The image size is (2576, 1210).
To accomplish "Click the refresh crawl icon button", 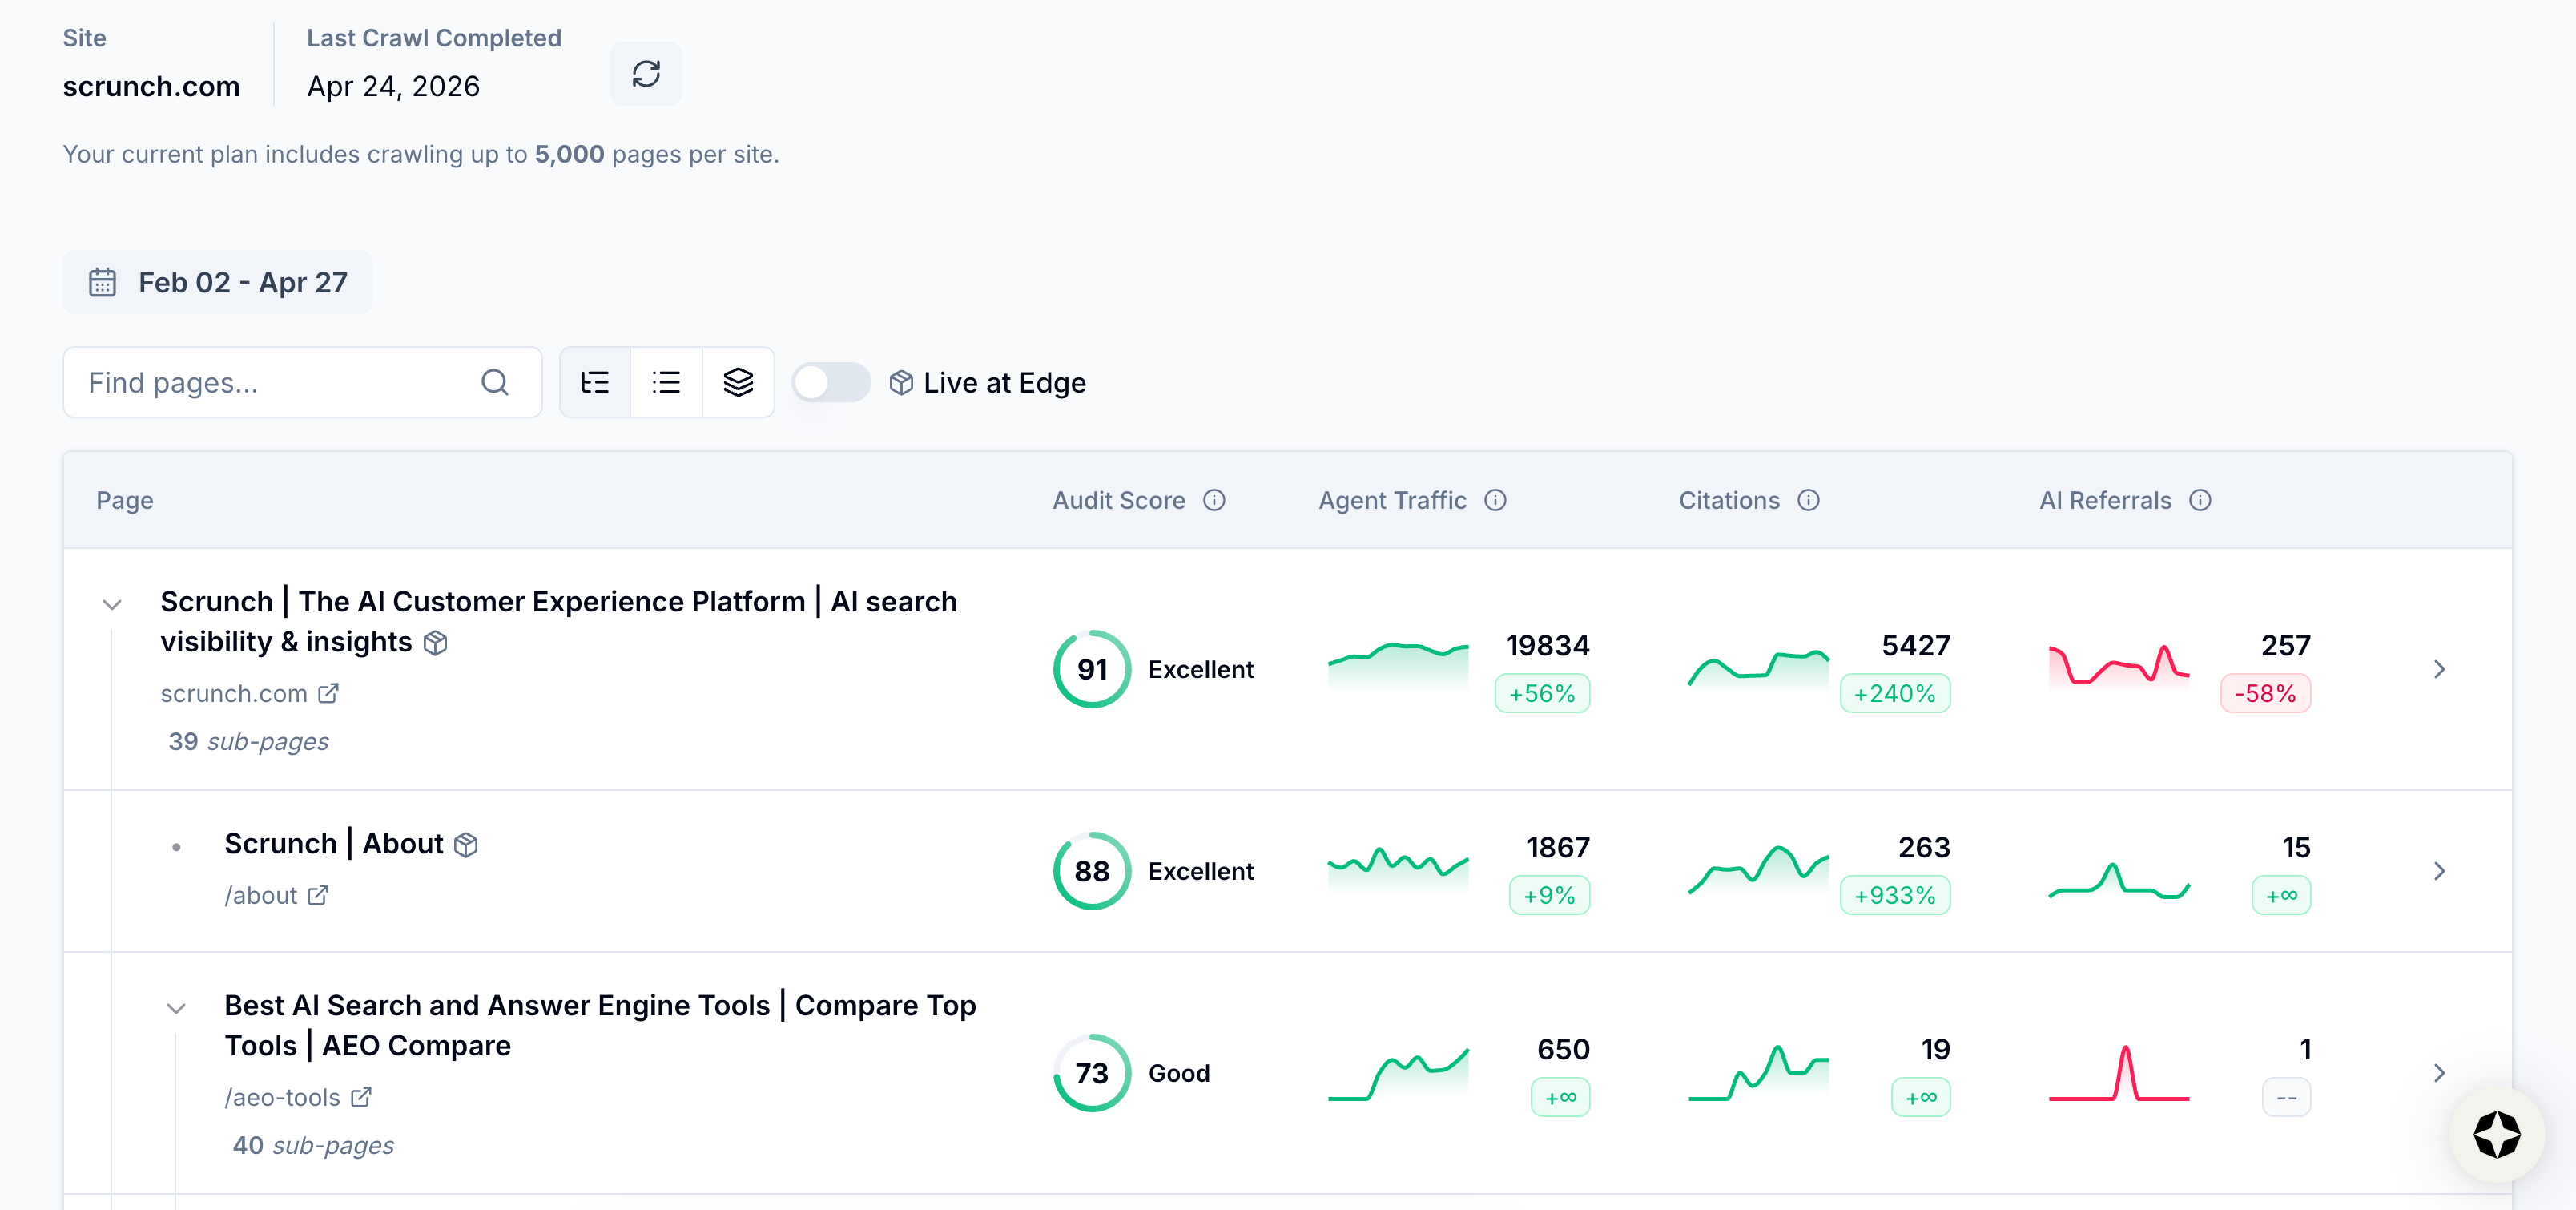I will point(646,73).
